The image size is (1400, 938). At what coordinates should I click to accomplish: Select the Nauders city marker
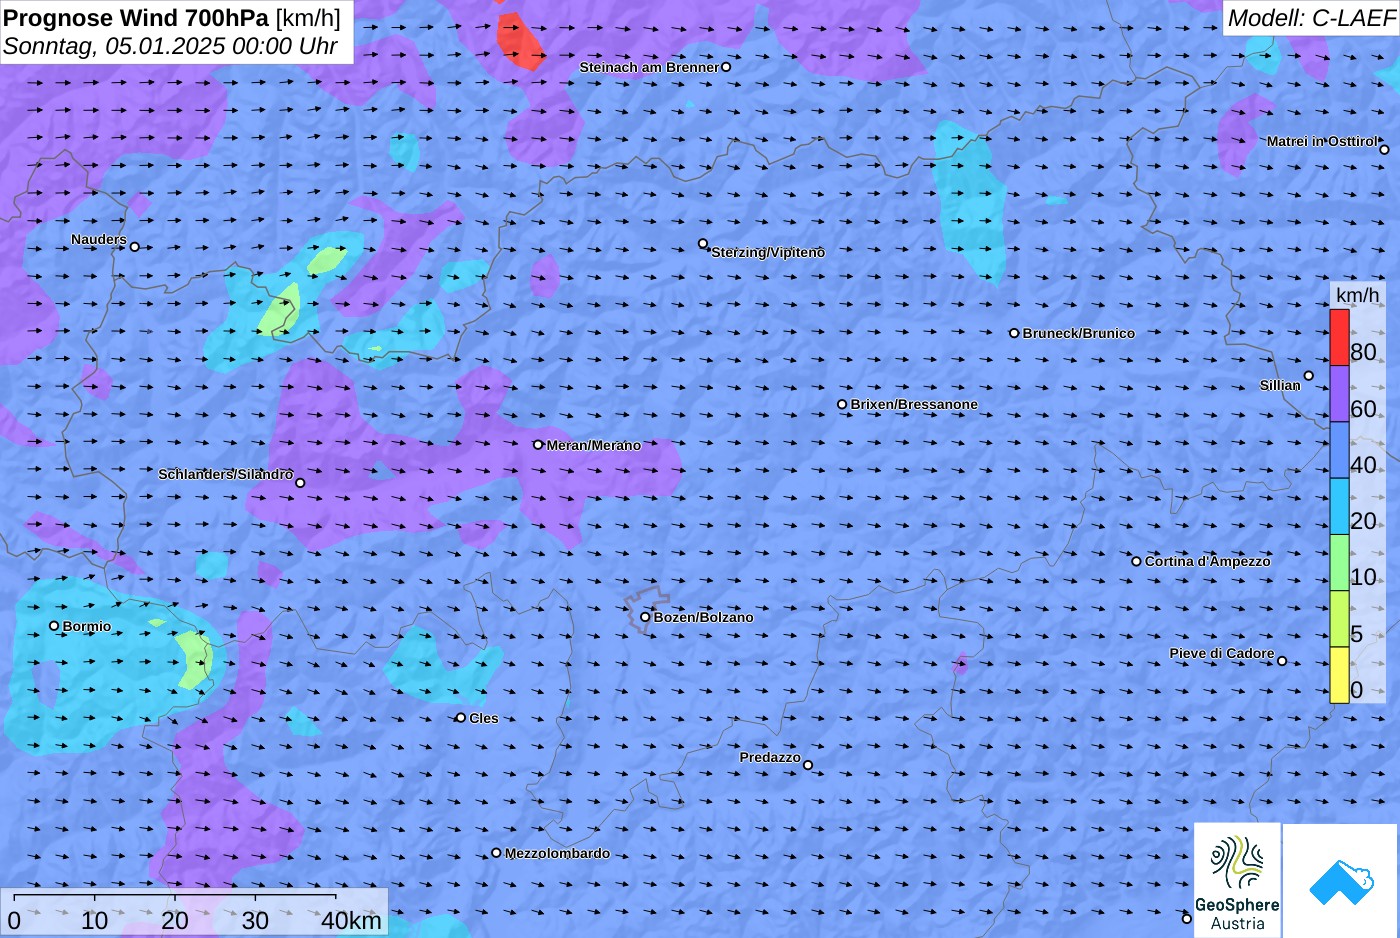(135, 246)
